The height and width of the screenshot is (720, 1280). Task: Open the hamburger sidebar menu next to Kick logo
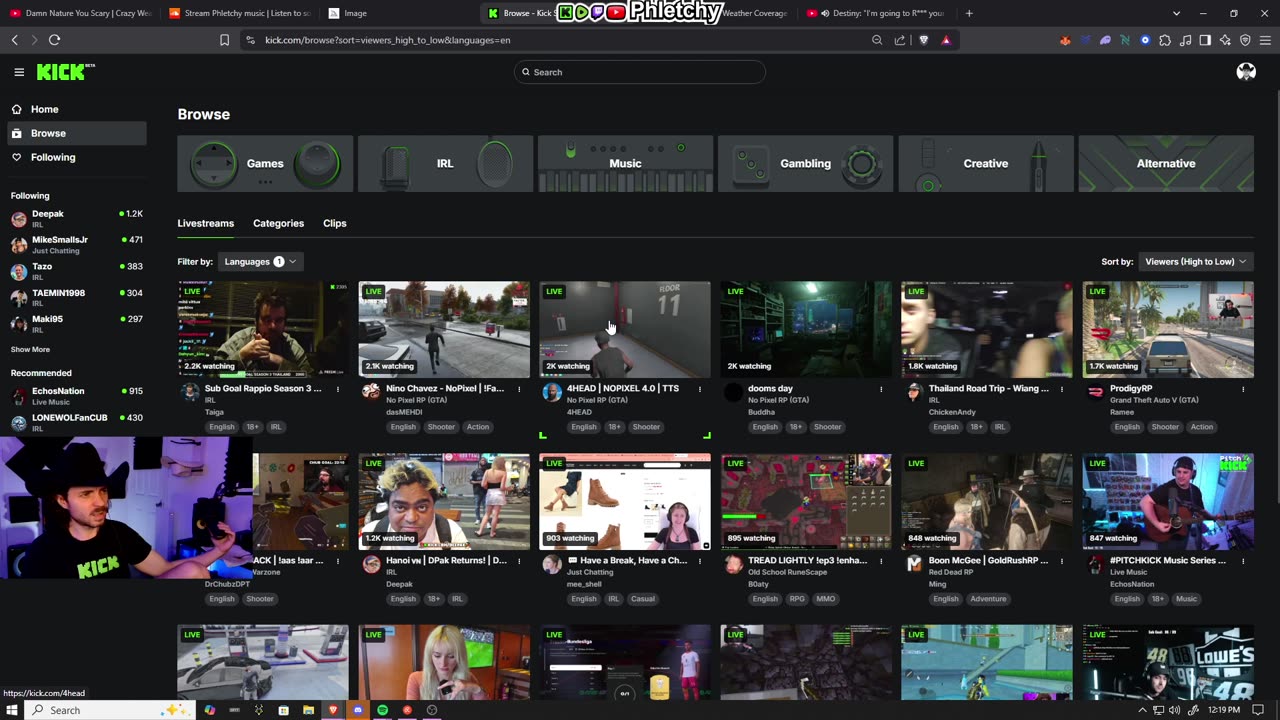click(19, 72)
